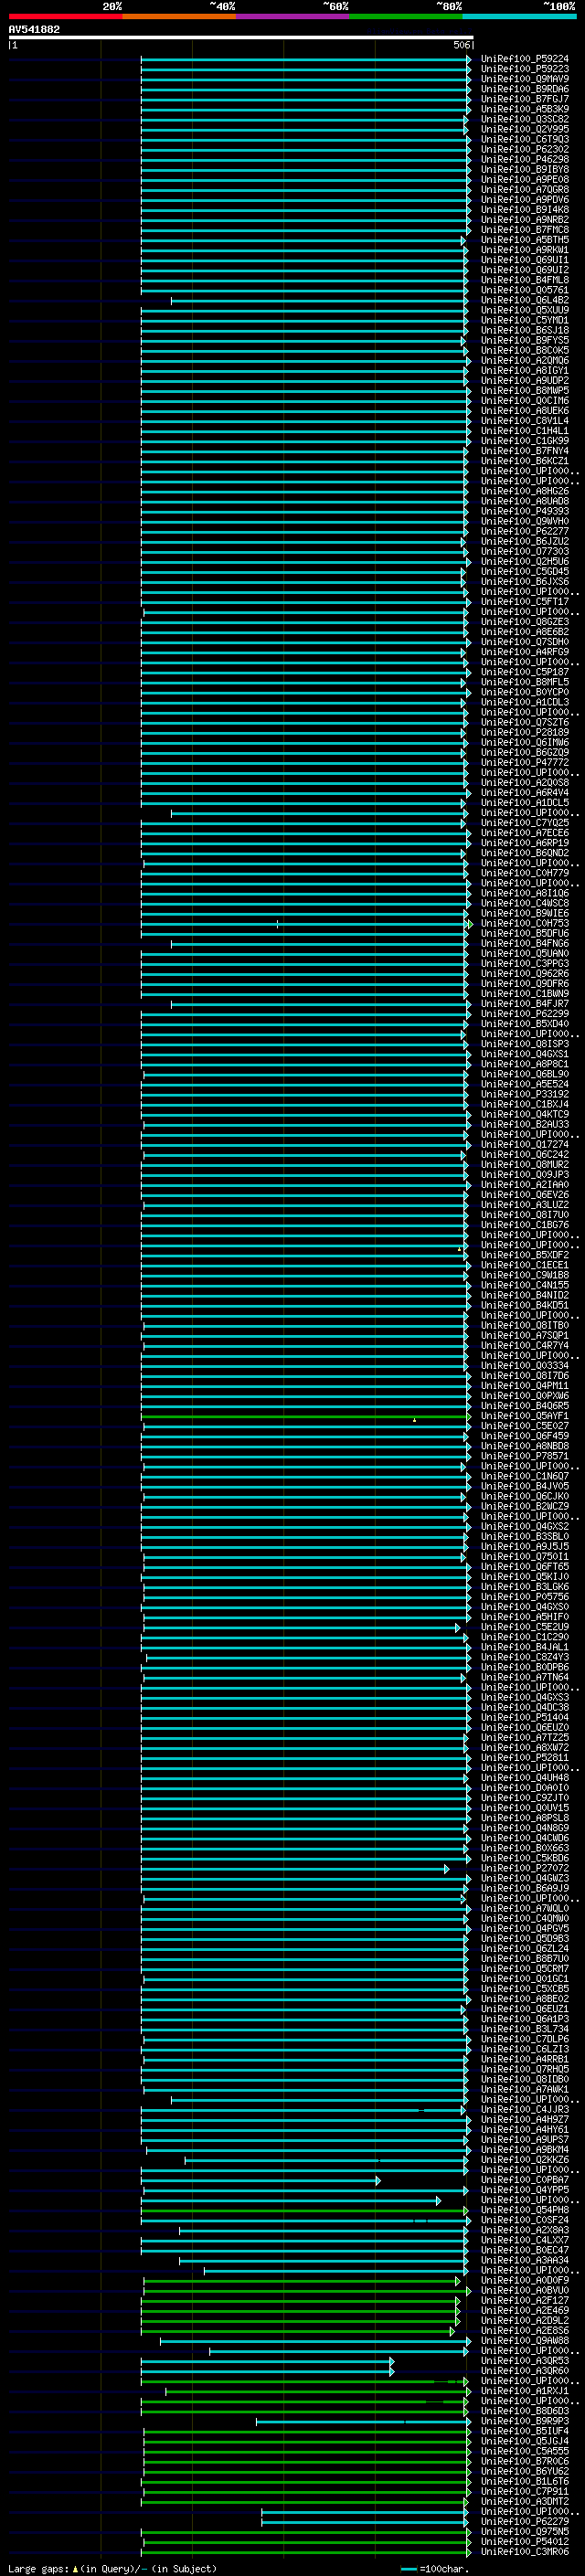Select hit label UniRef100_C0H779

click(x=525, y=873)
